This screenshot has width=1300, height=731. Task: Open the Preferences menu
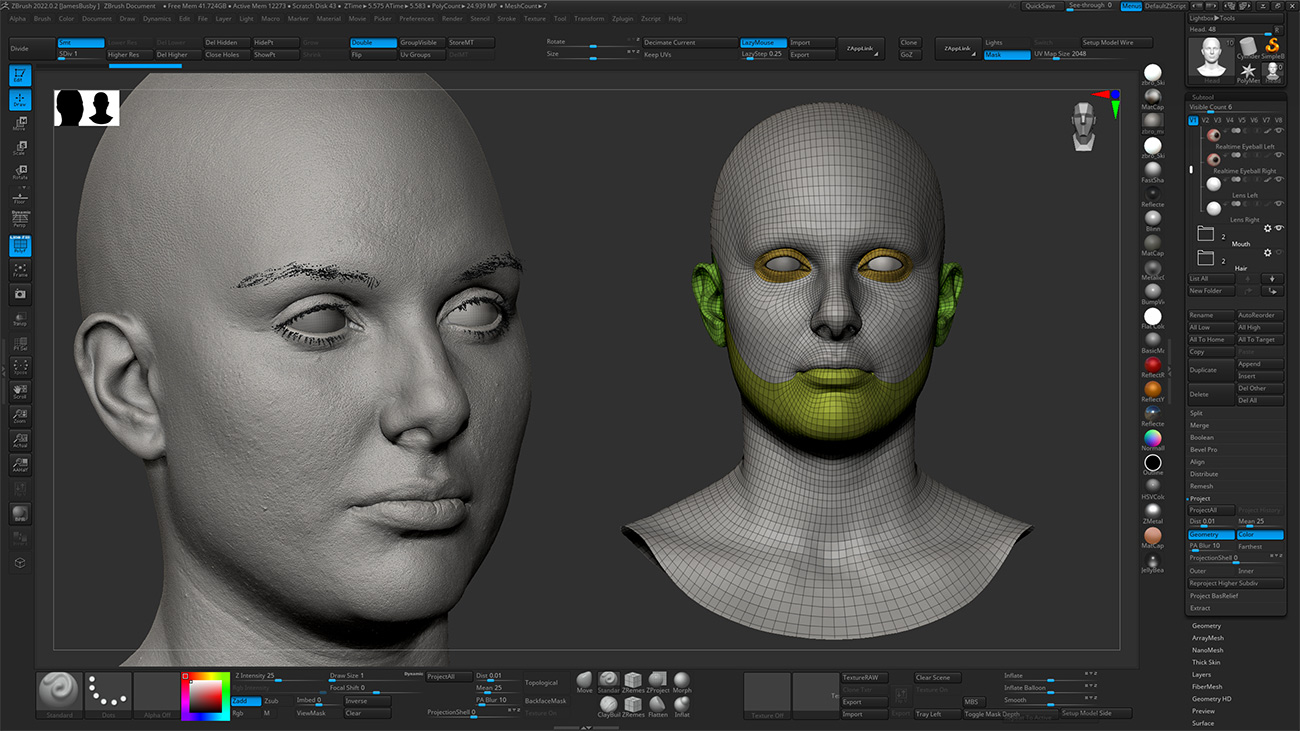(x=416, y=17)
